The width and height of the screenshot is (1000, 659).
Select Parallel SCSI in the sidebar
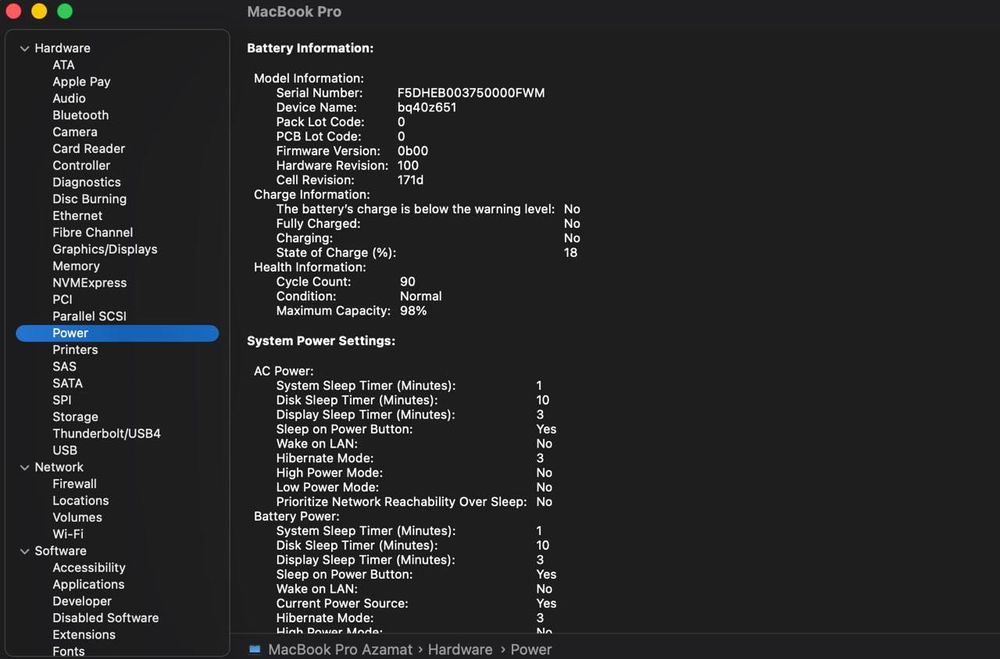[x=89, y=316]
